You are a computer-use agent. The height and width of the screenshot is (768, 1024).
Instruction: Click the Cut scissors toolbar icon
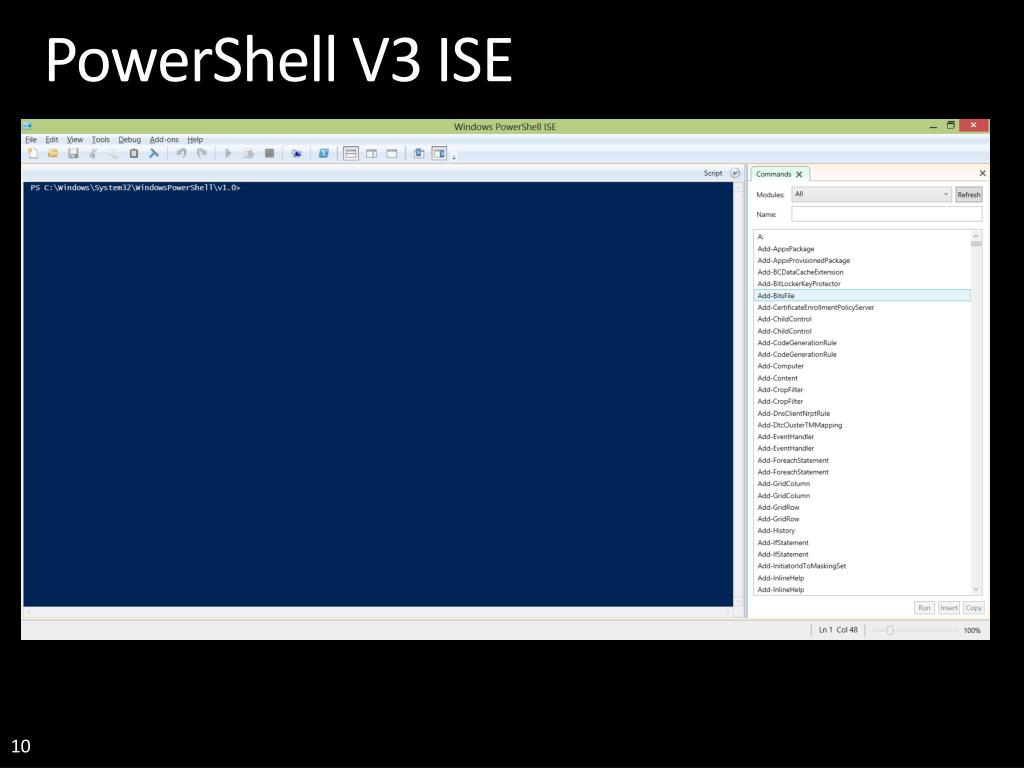[x=93, y=153]
